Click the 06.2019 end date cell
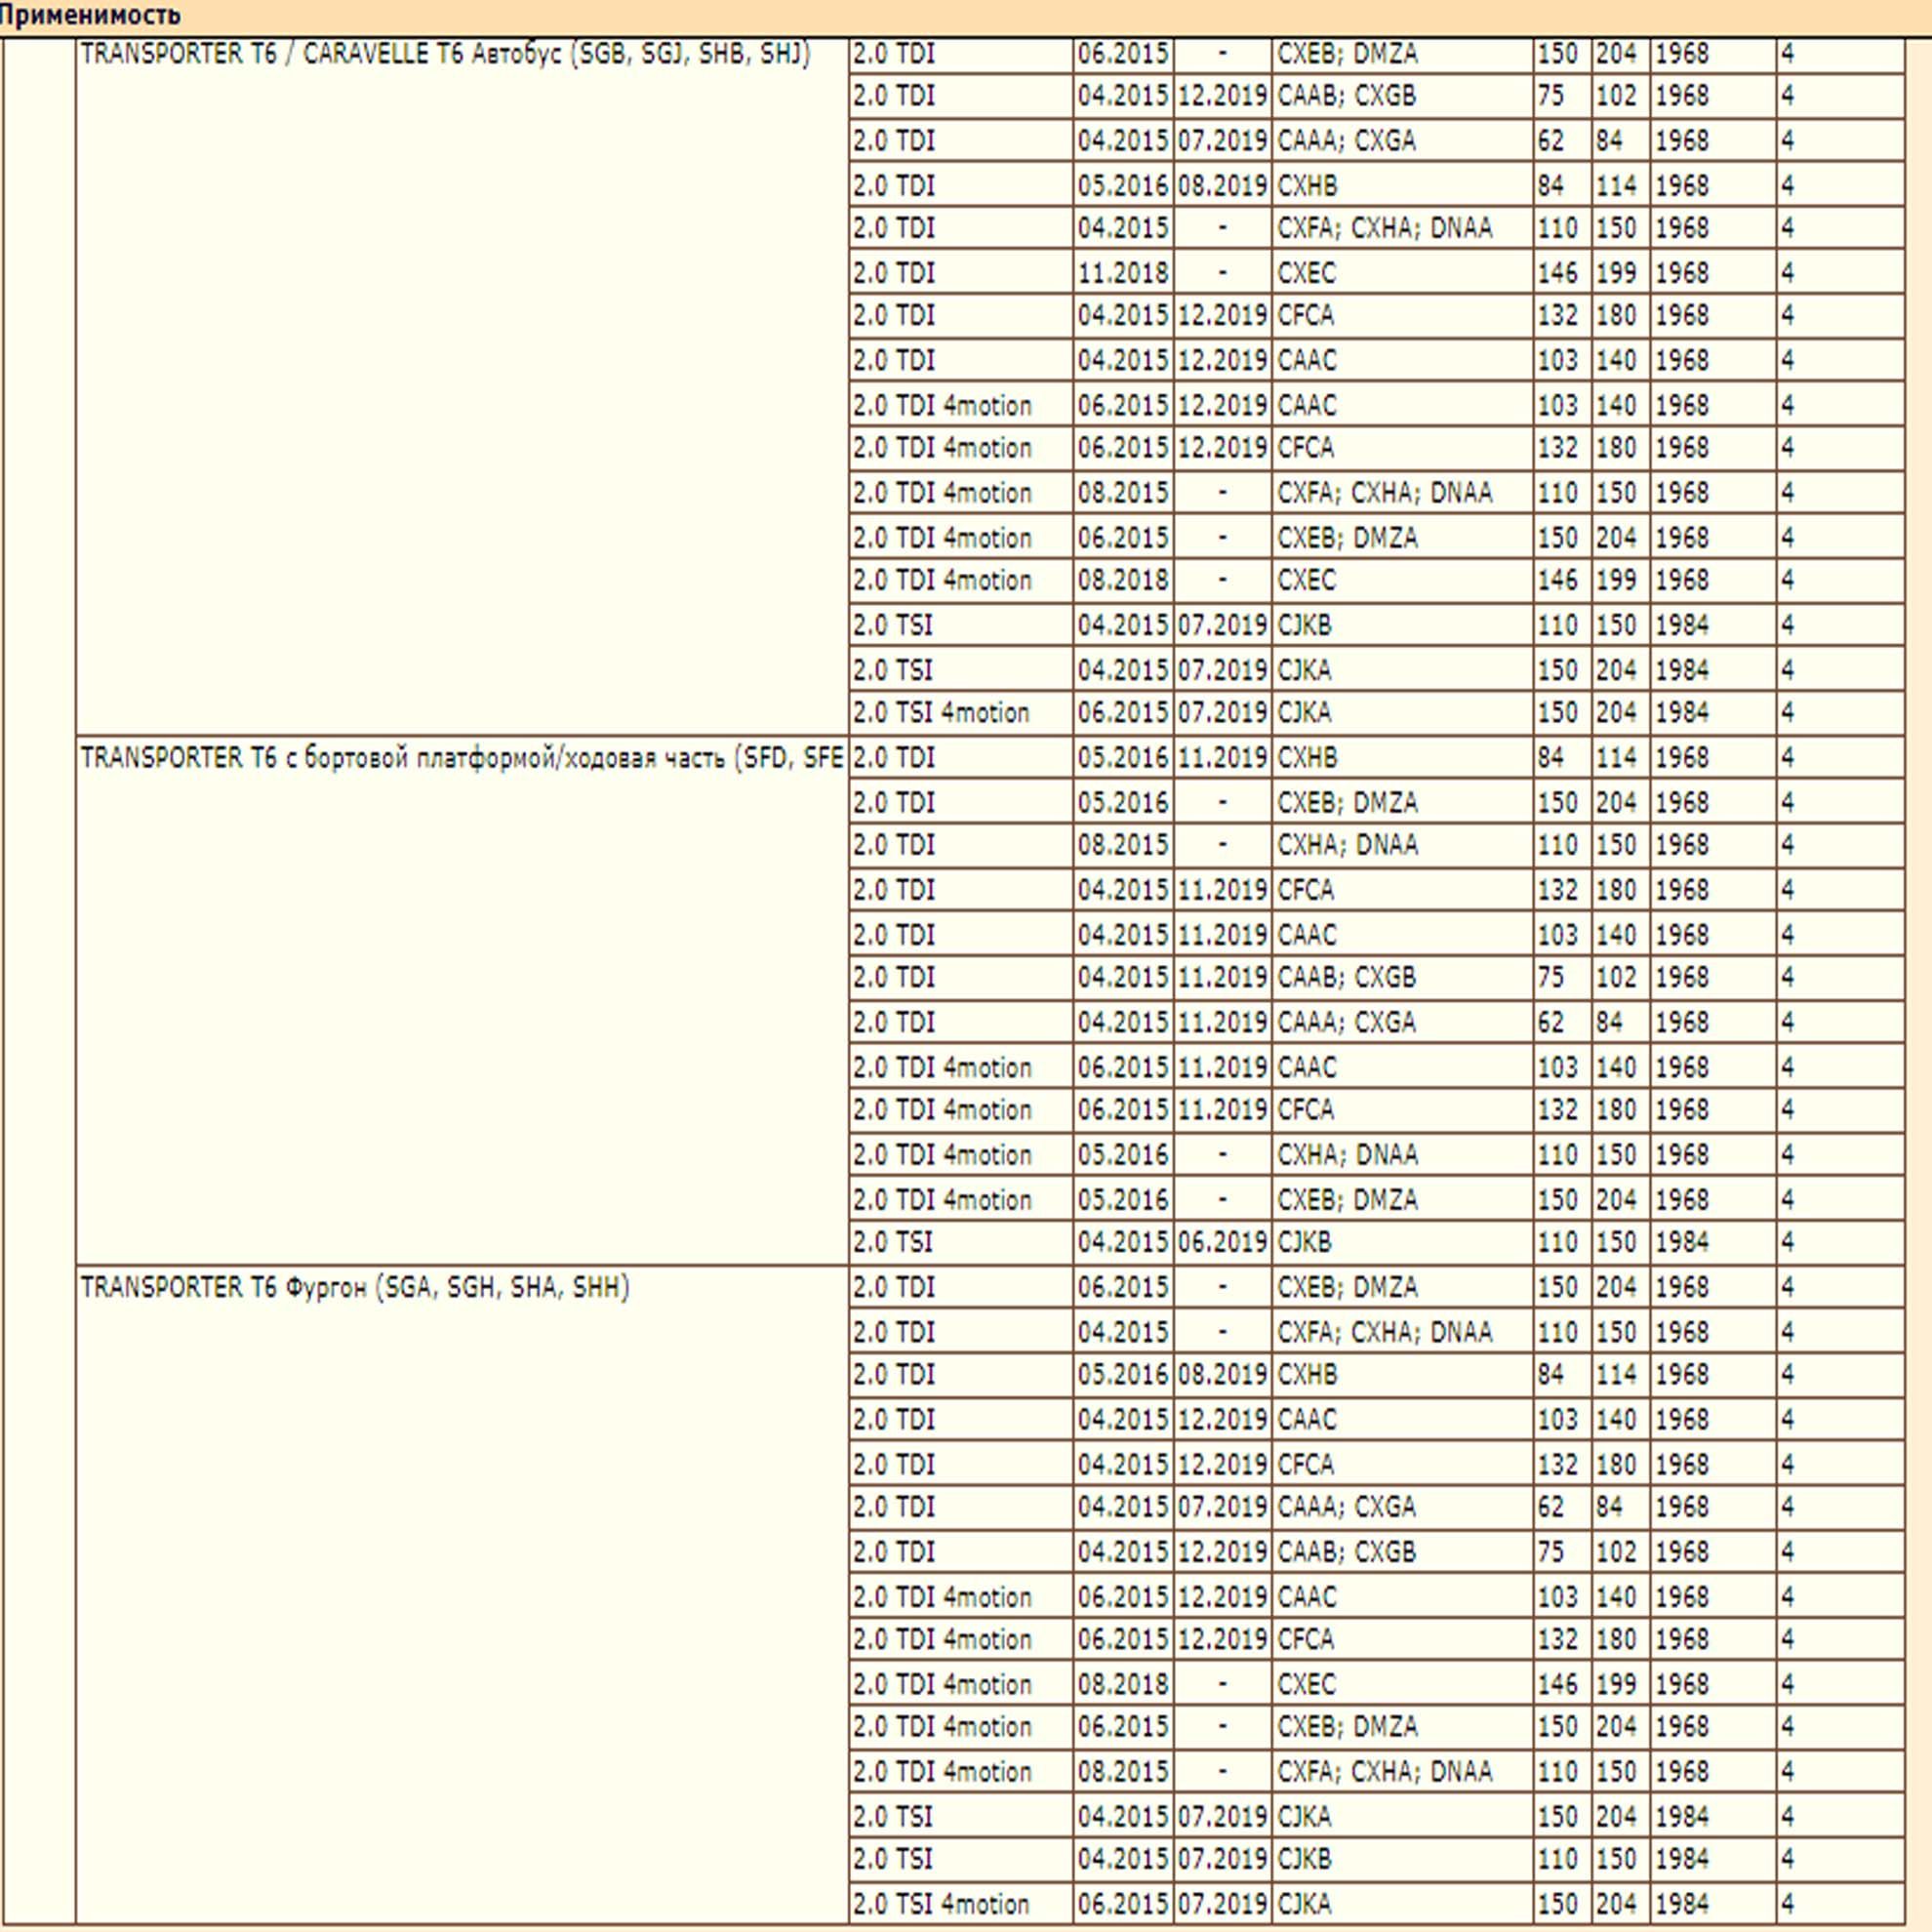The image size is (1932, 1932). (x=1222, y=1242)
